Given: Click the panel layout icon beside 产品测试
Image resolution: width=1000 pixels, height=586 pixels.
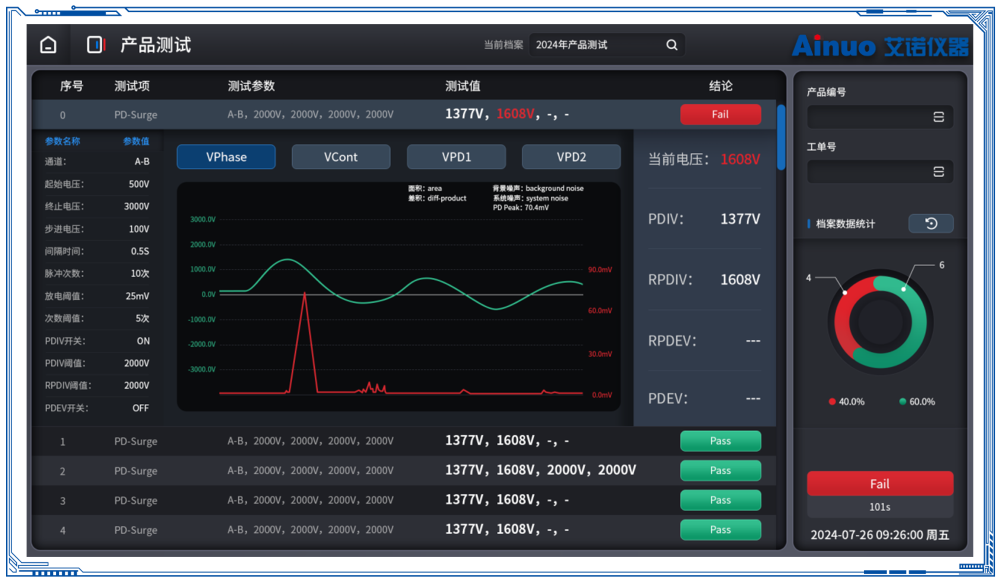Looking at the screenshot, I should (x=95, y=45).
